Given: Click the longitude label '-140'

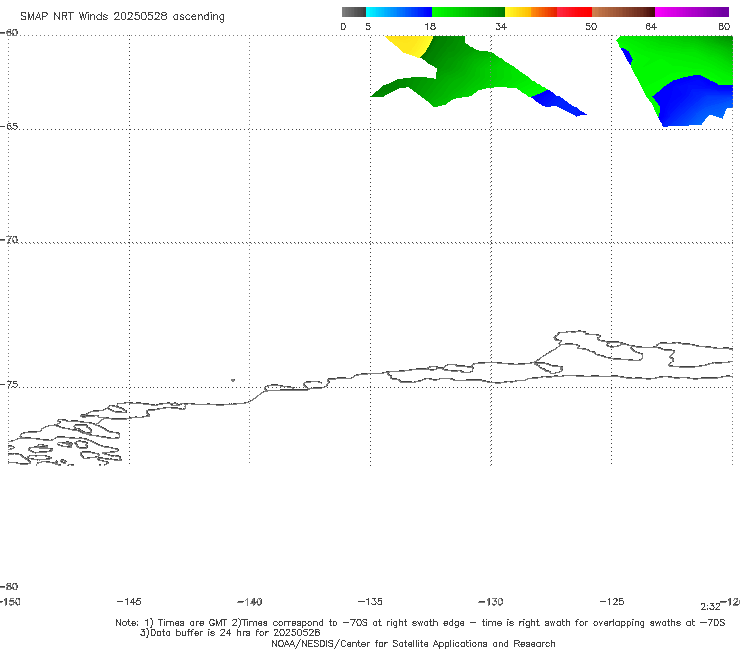Looking at the screenshot, I should coord(250,602).
